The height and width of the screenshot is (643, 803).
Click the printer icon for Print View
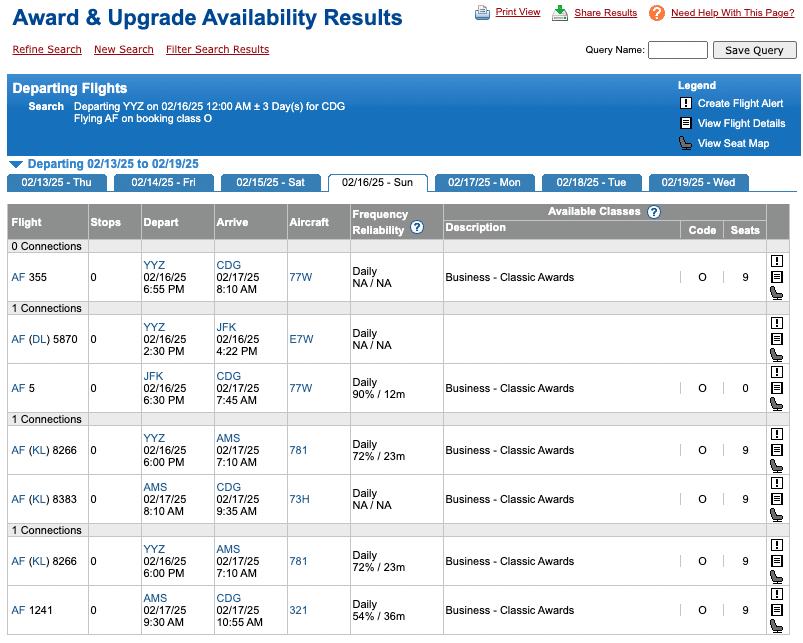click(x=482, y=13)
